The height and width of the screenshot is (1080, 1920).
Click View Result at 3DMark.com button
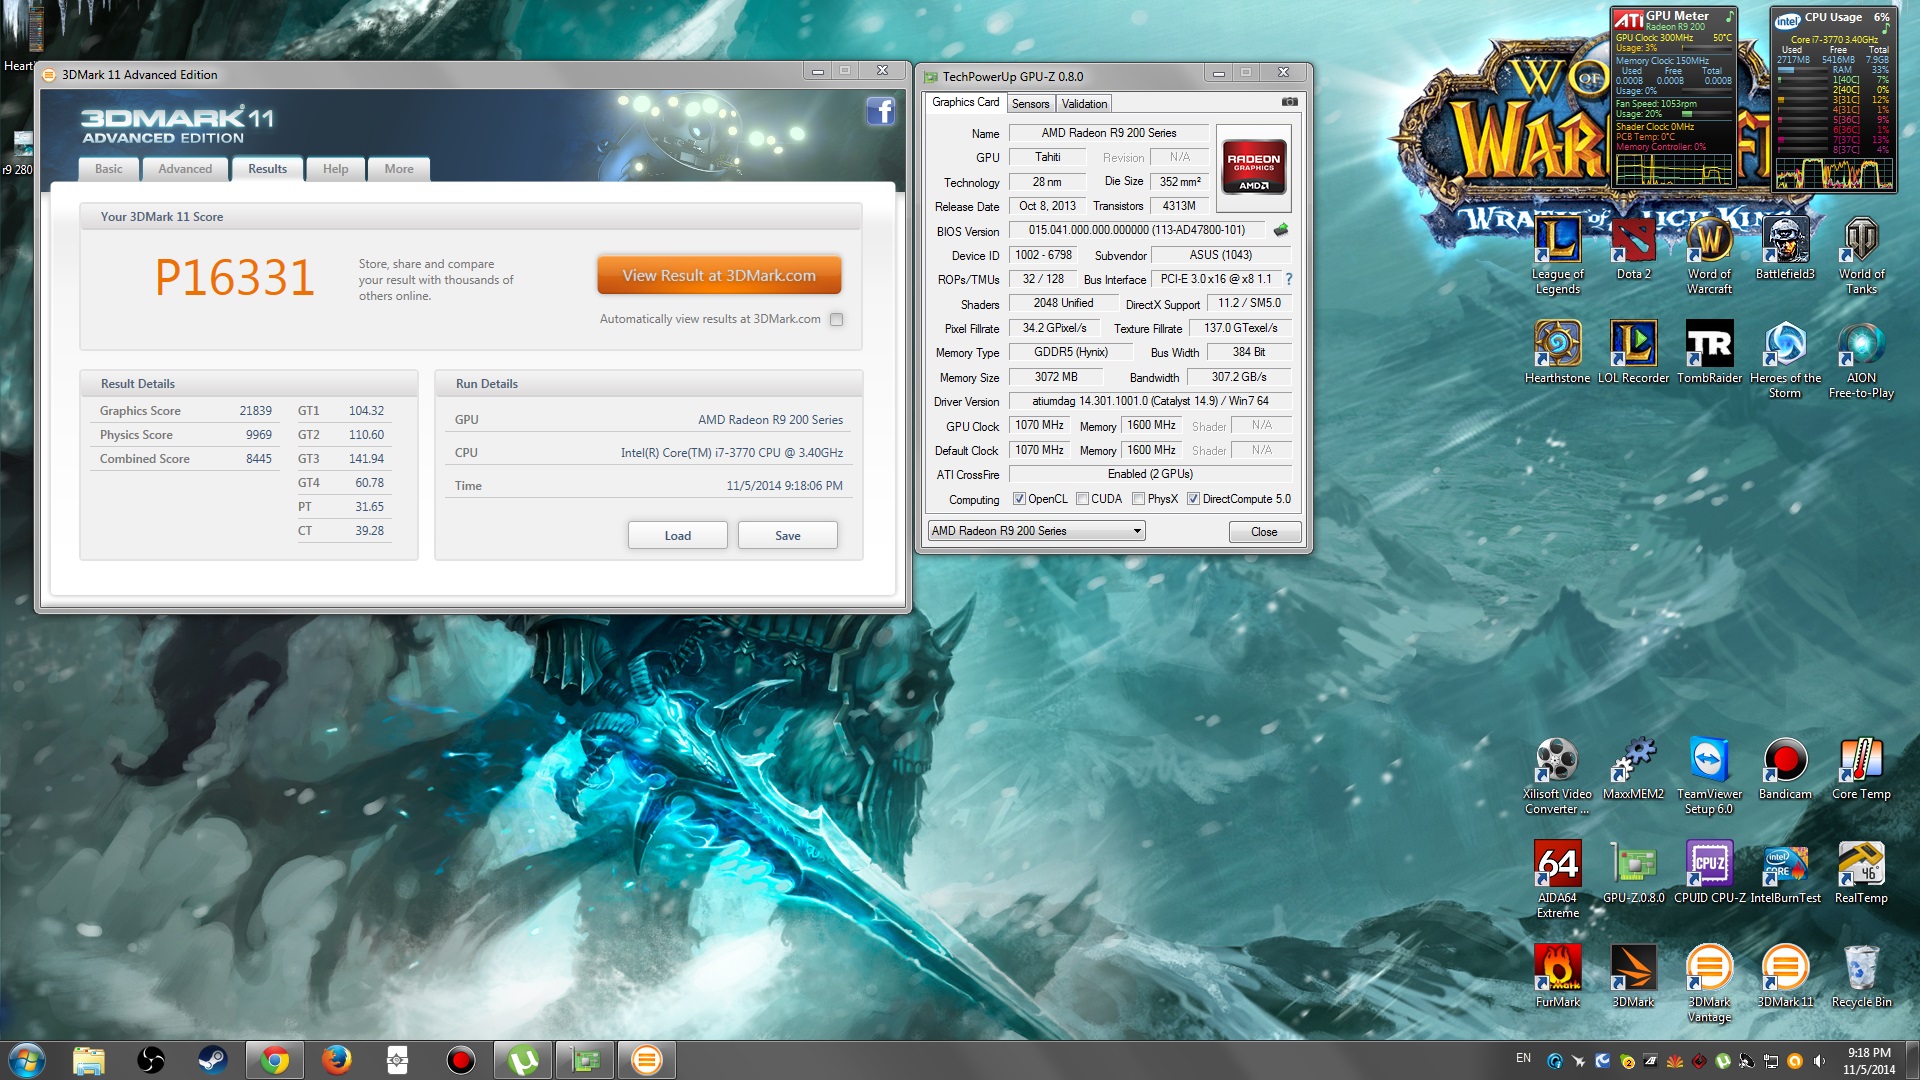719,276
